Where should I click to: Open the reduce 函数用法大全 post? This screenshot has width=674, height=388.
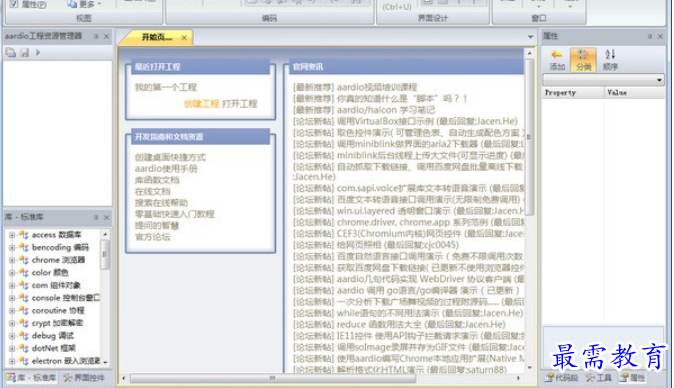(x=399, y=324)
